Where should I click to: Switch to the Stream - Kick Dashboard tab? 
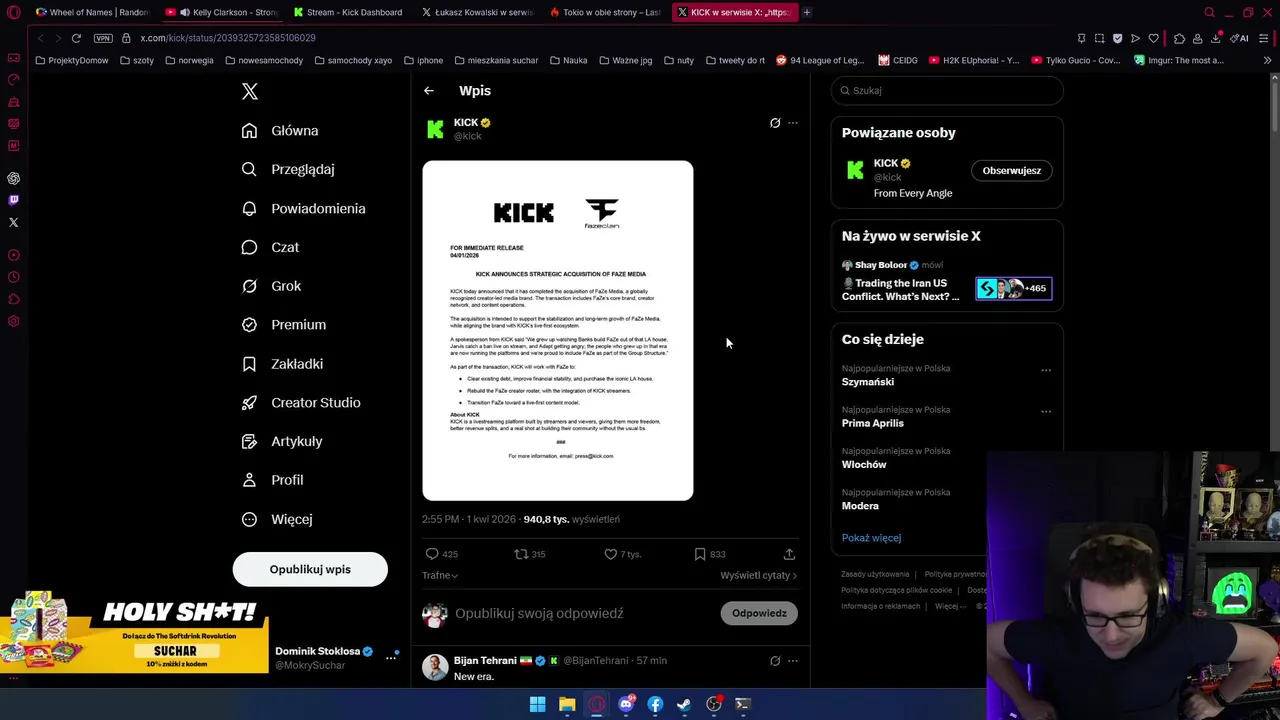pos(348,12)
